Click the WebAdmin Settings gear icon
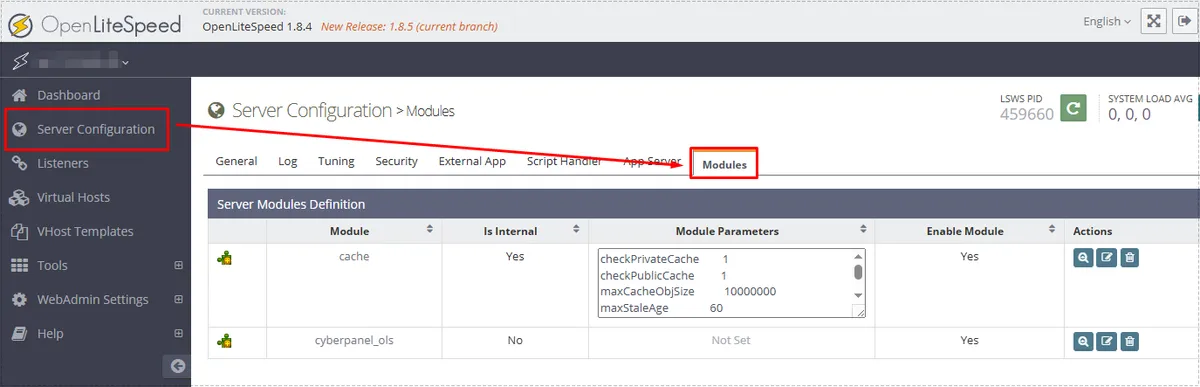 18,299
